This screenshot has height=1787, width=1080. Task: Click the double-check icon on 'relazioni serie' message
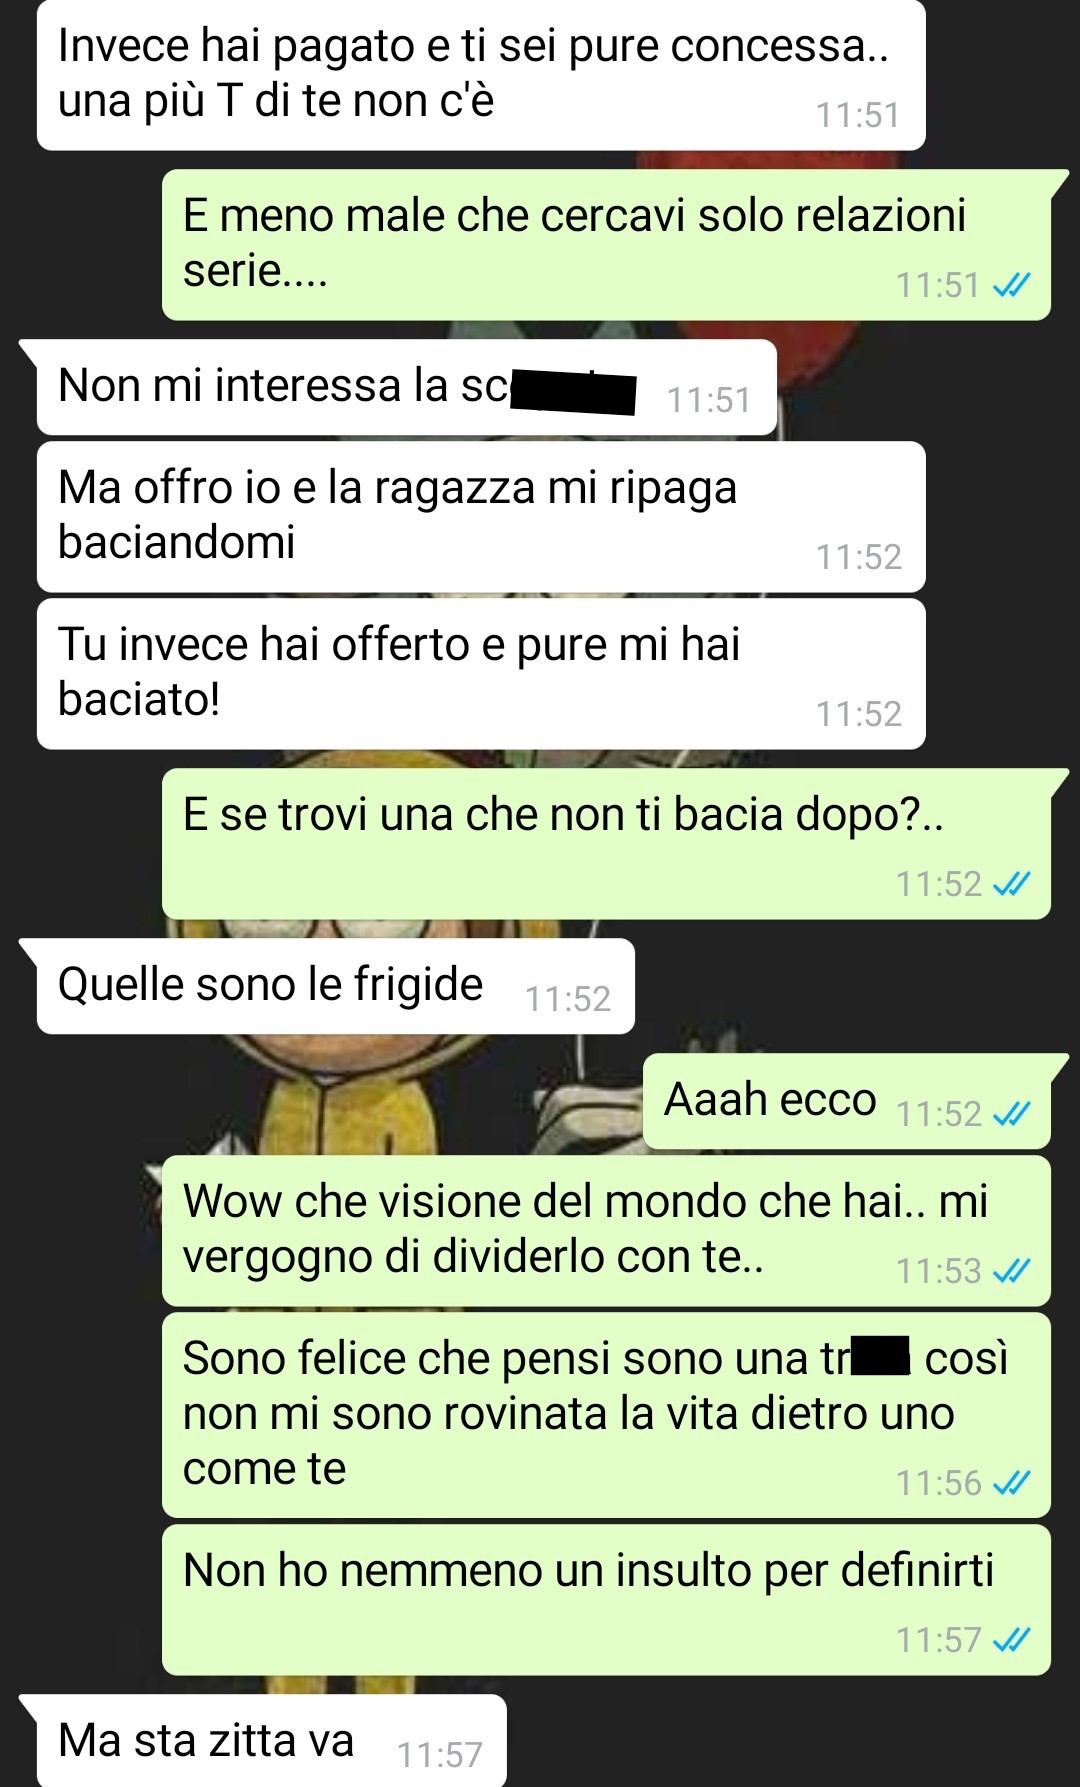click(1011, 286)
